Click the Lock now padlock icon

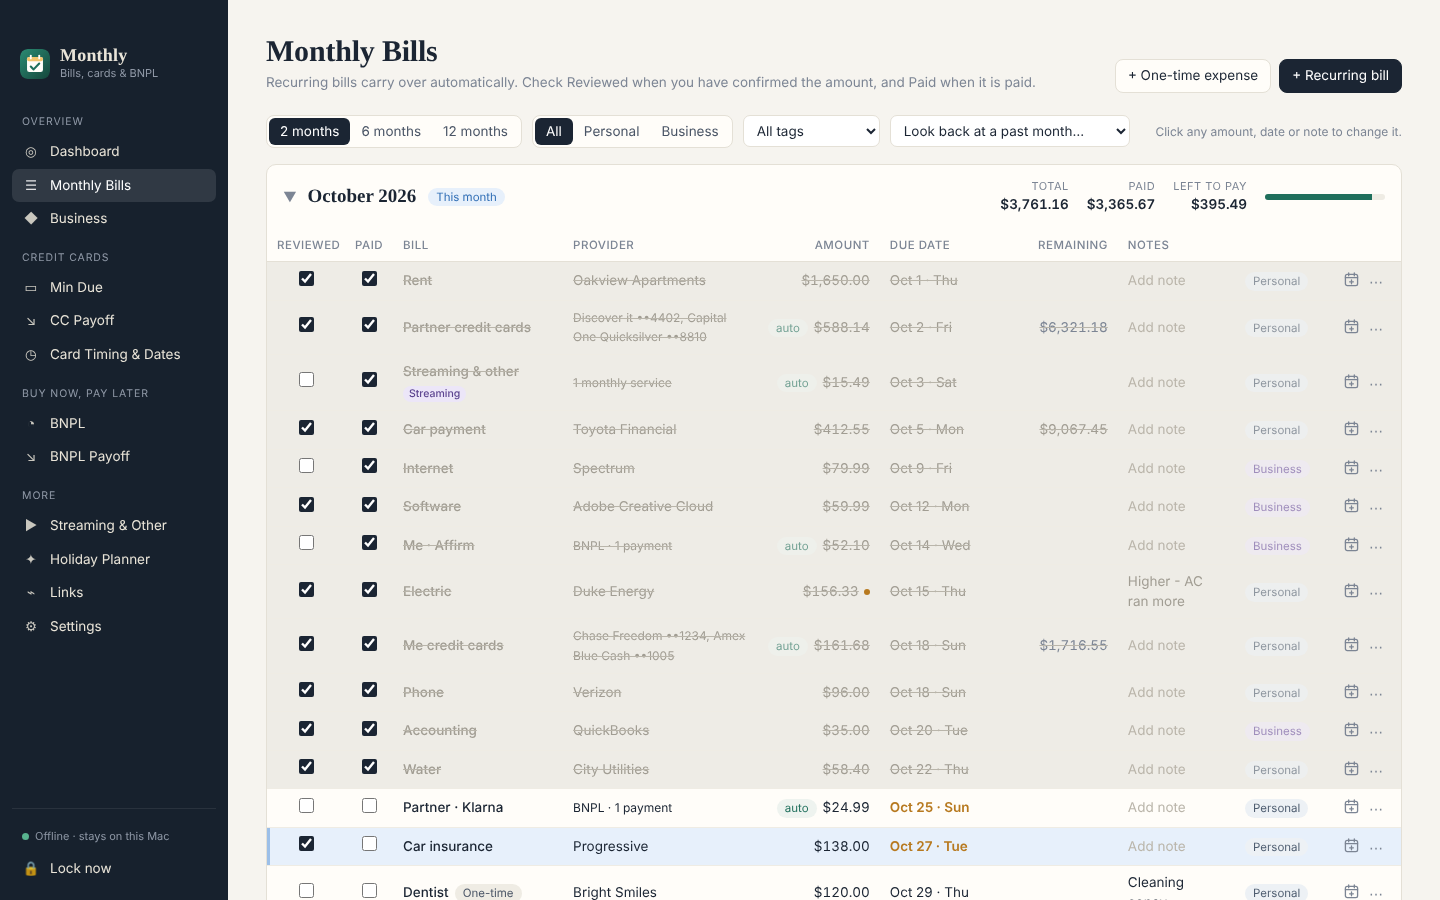pos(31,869)
